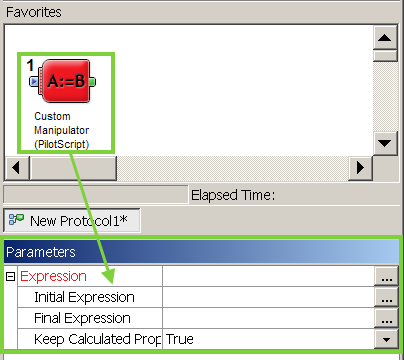Open the Final Expression ellipsis button
The image size is (404, 360).
coord(386,318)
